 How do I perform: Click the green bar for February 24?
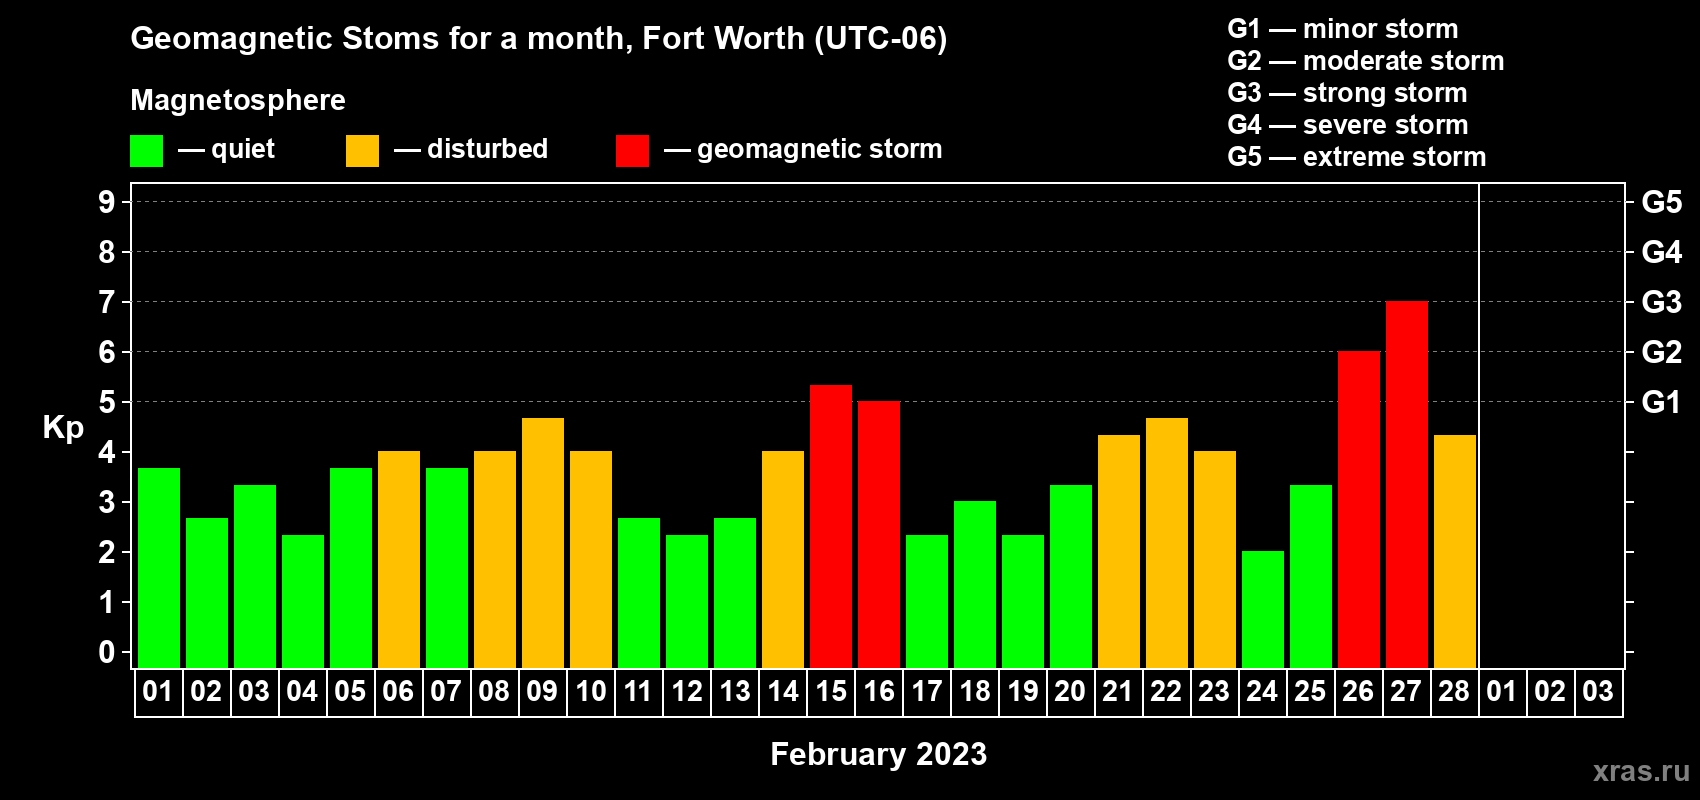[1263, 609]
